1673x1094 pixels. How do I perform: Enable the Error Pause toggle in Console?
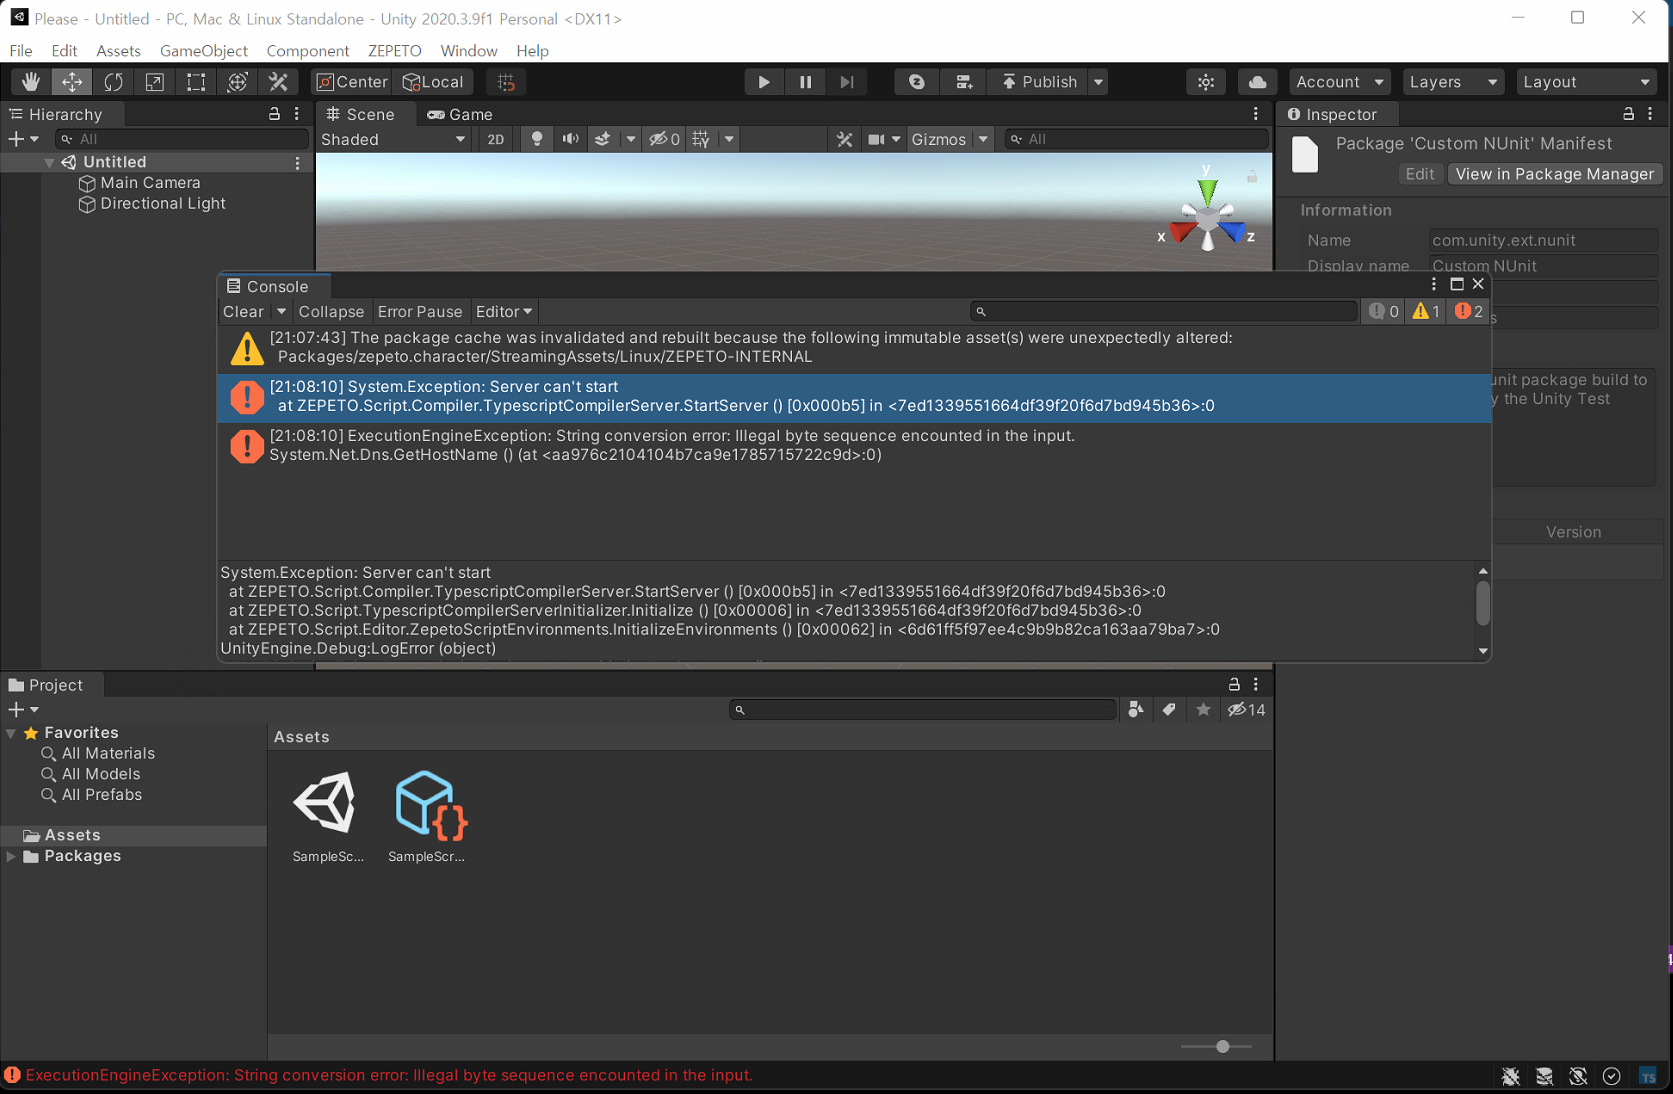click(x=420, y=311)
